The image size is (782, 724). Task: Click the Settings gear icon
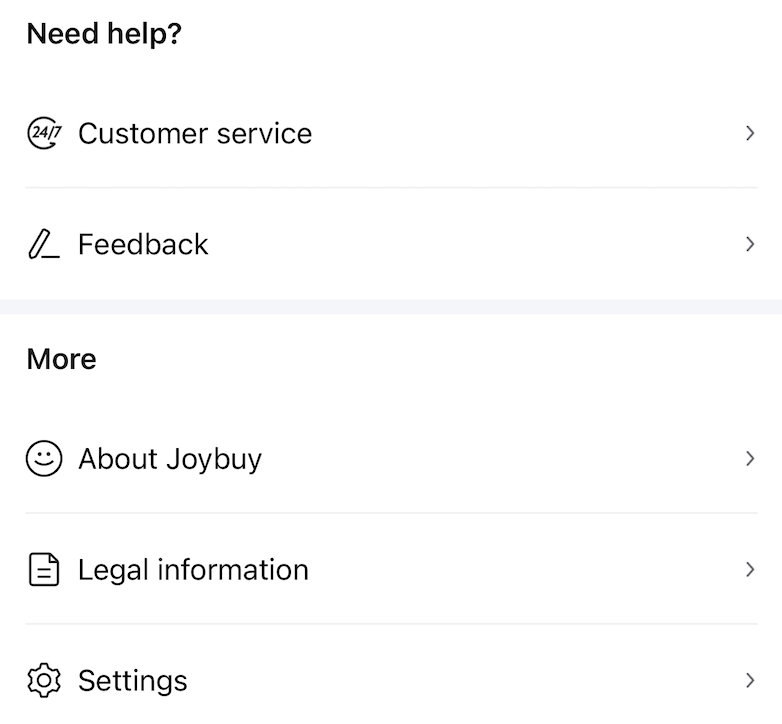click(44, 681)
